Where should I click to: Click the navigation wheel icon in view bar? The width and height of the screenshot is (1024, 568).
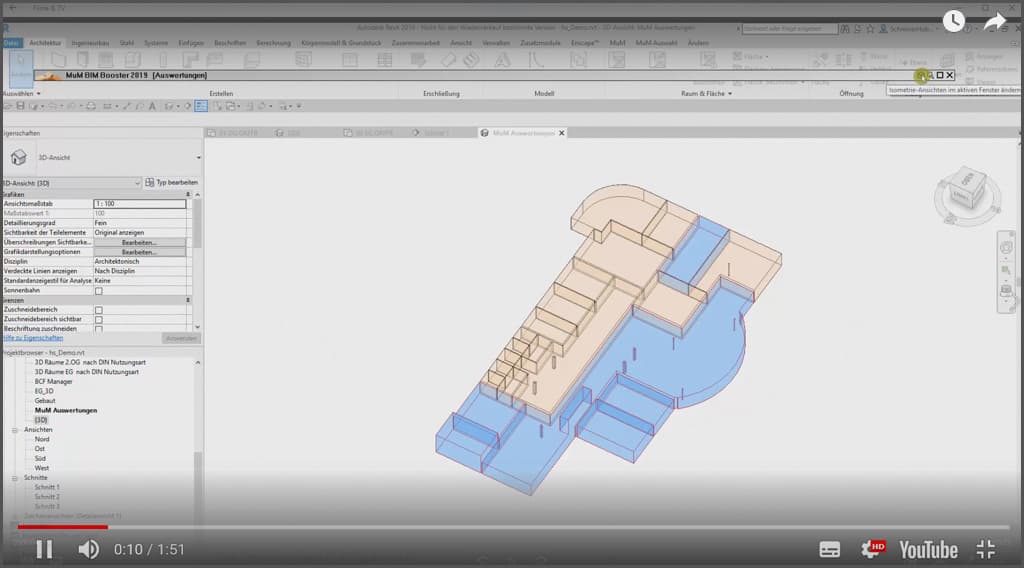click(x=1006, y=247)
